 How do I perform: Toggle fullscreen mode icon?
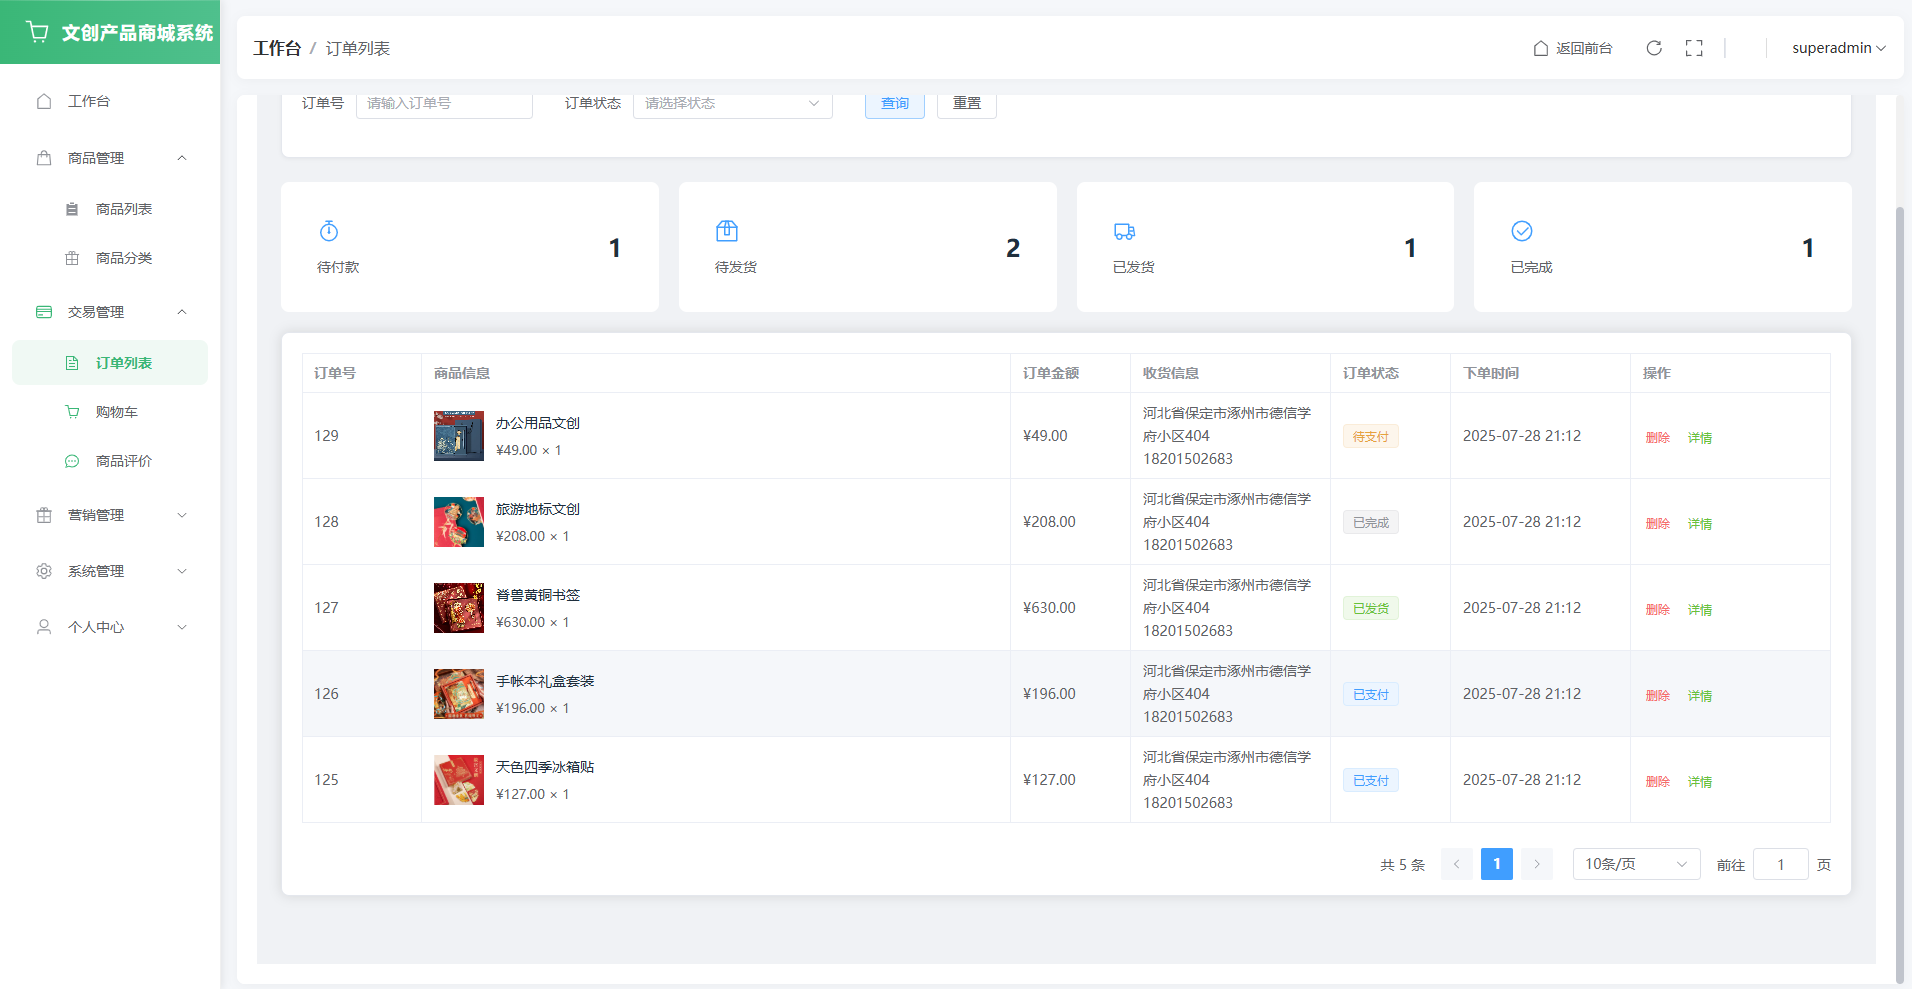pyautogui.click(x=1694, y=48)
